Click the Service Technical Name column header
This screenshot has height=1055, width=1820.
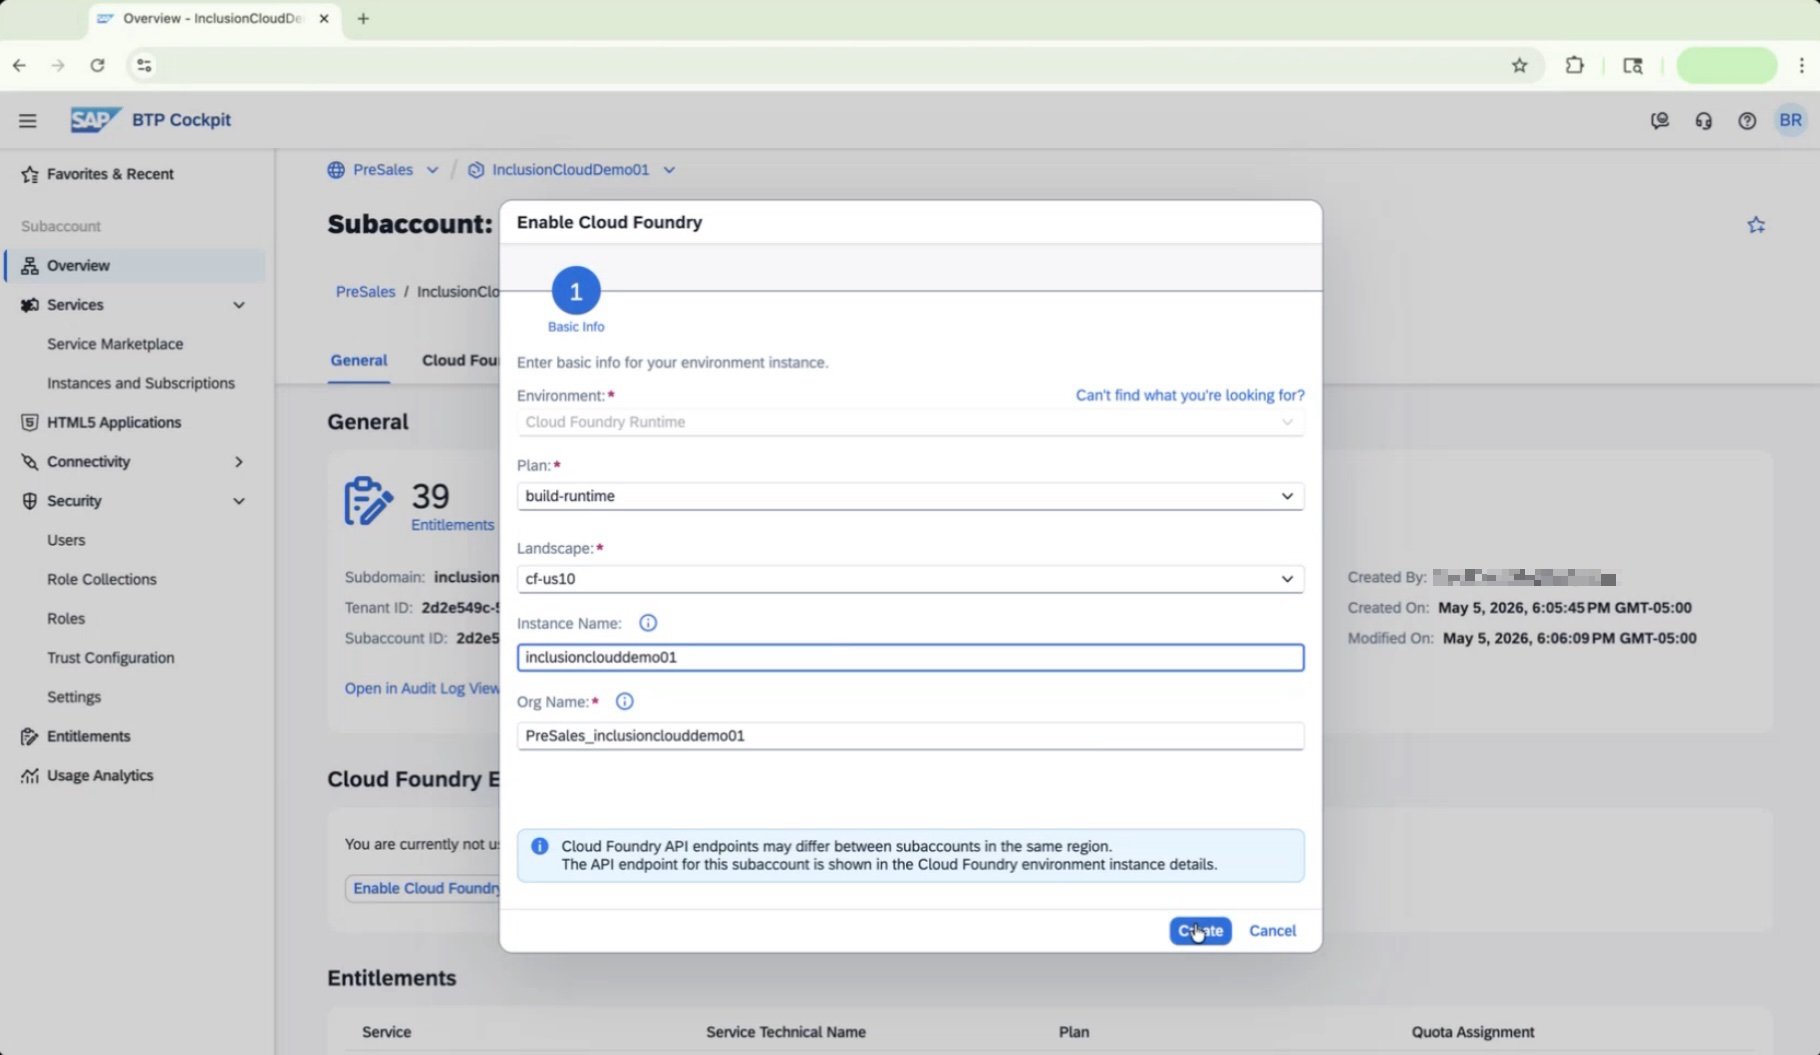786,1032
